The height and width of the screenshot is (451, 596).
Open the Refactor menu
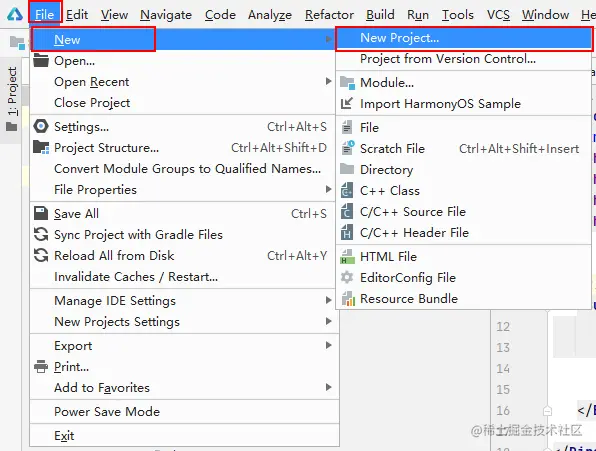[x=329, y=14]
